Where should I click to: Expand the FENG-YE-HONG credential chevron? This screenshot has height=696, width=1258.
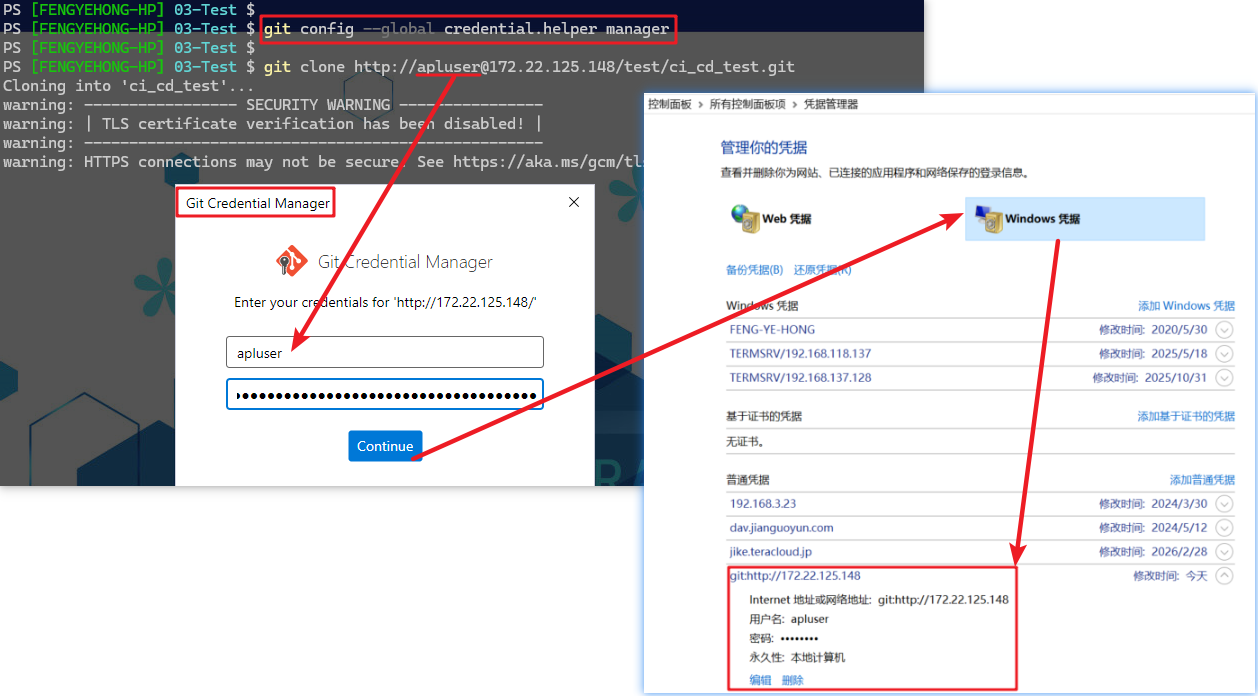[1224, 330]
